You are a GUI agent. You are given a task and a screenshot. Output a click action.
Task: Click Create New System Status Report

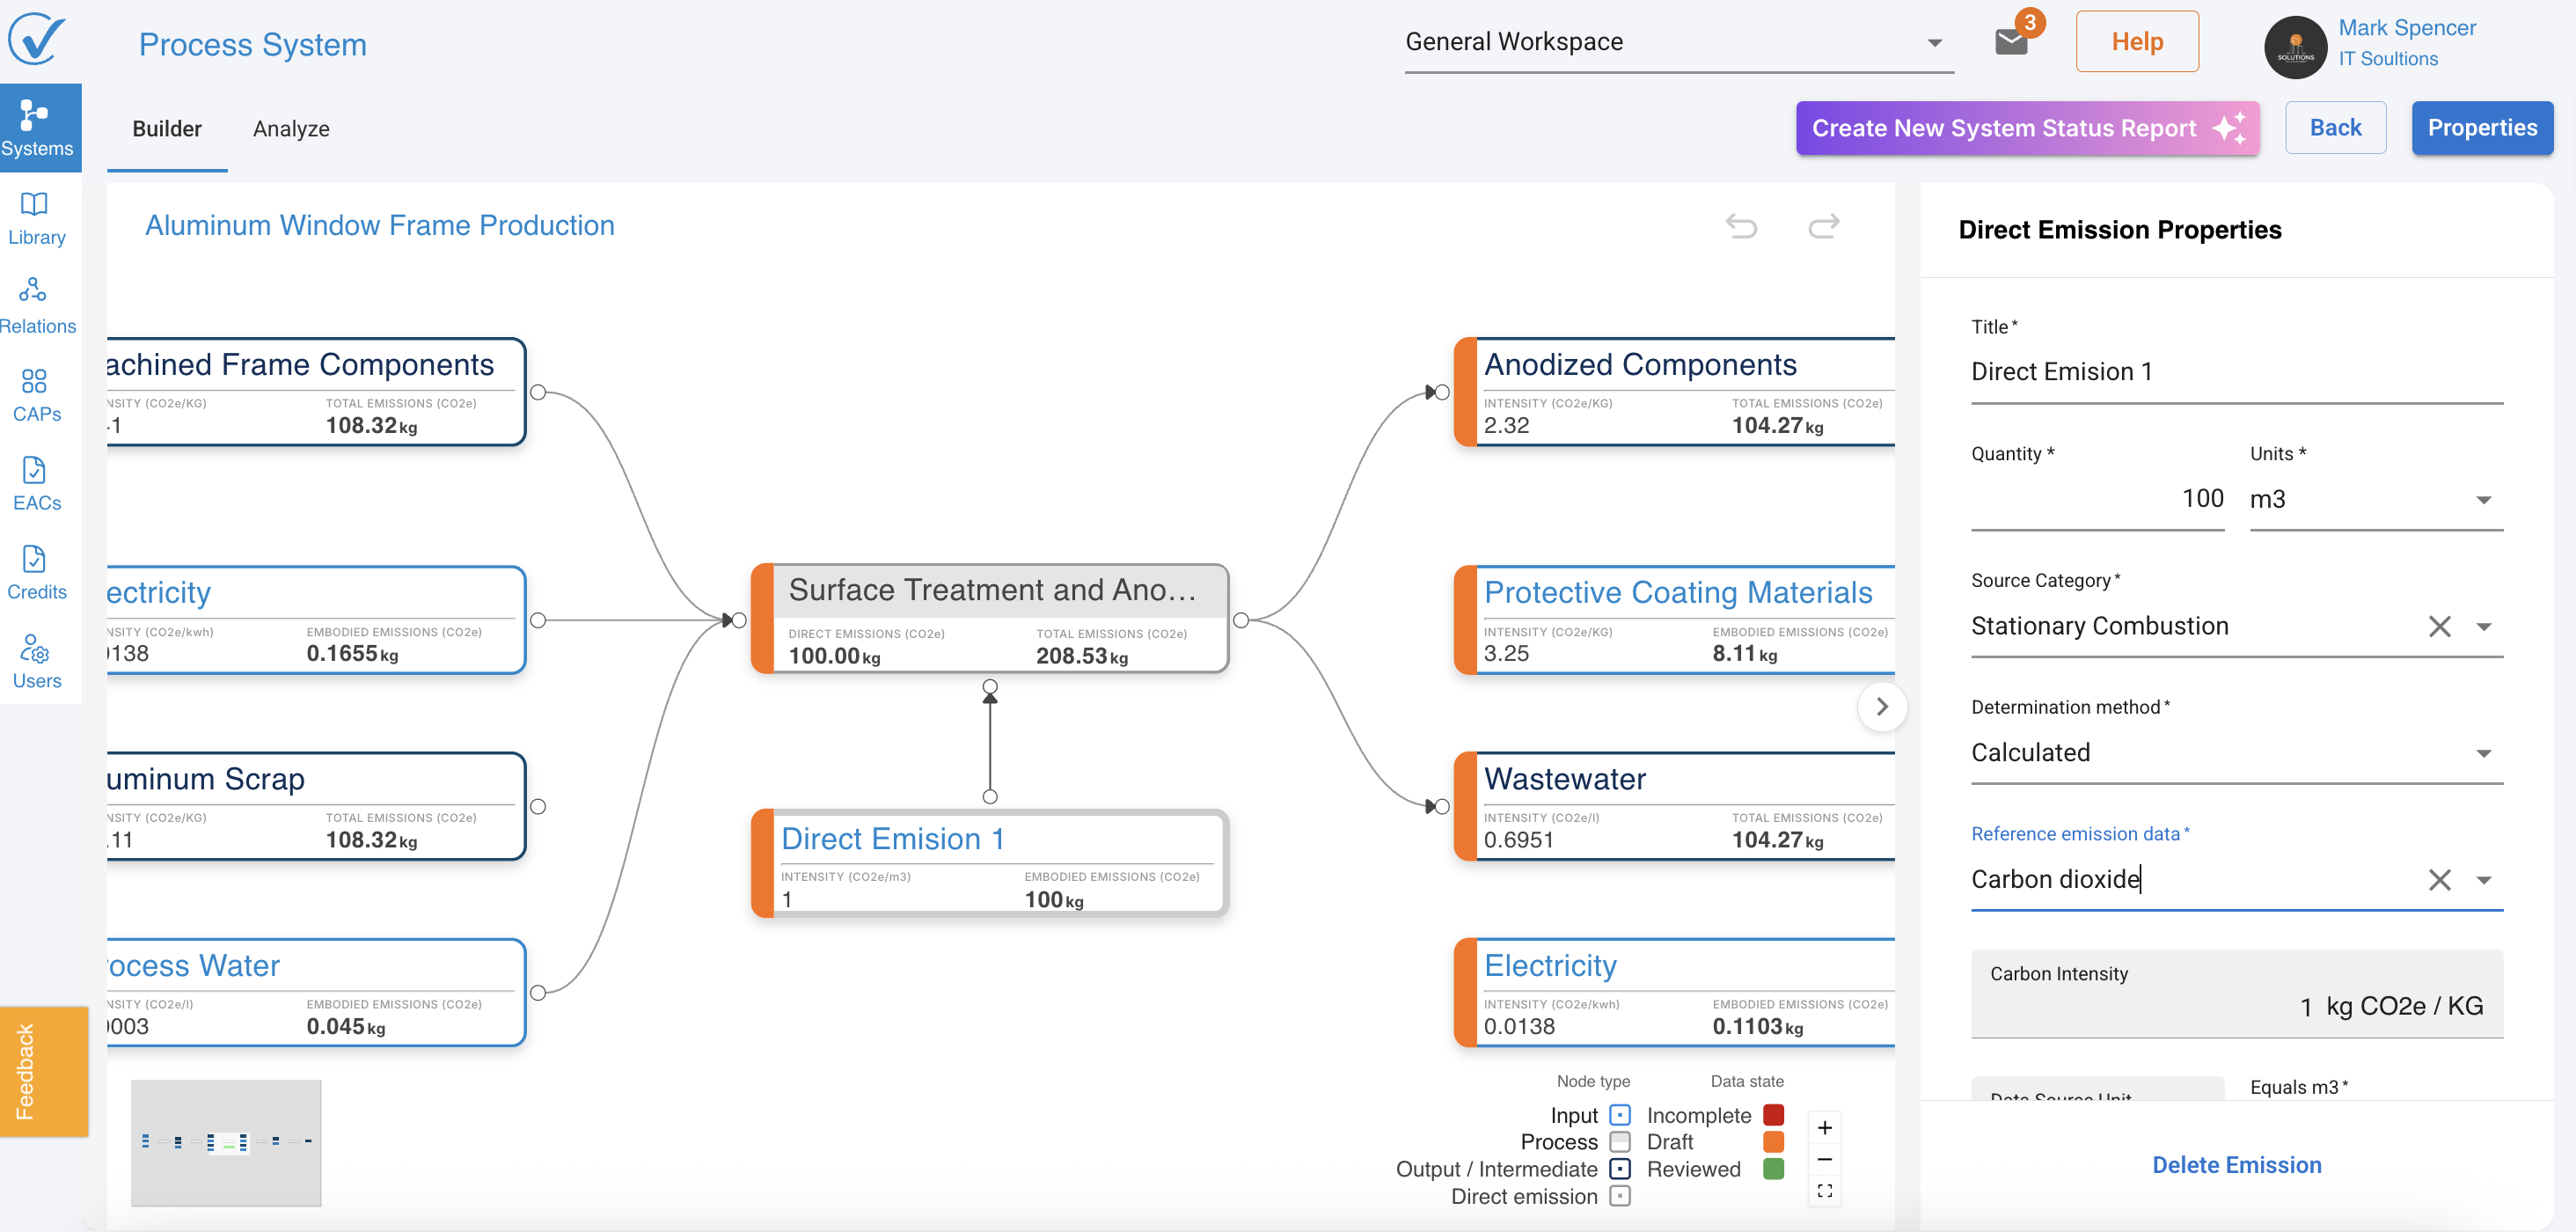tap(2027, 128)
